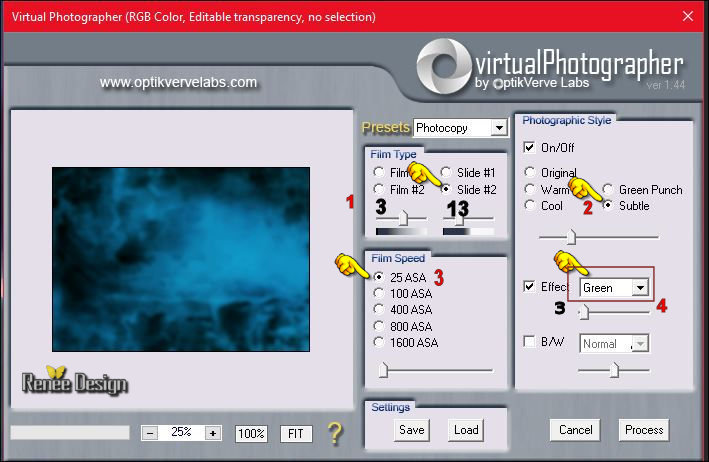Select the Film #1 radio button

click(379, 172)
